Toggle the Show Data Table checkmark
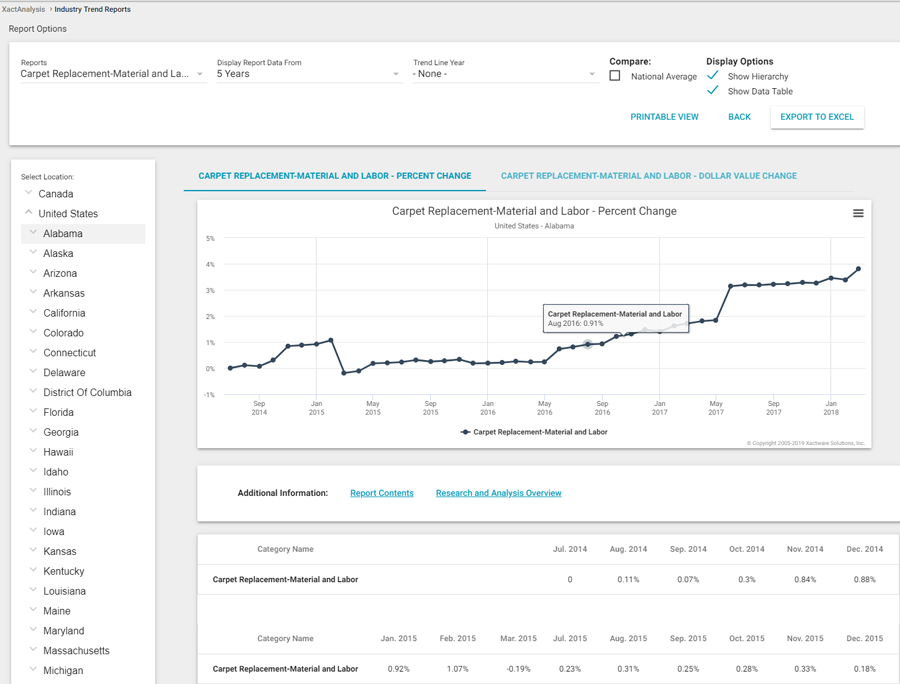The width and height of the screenshot is (900, 684). (x=713, y=91)
